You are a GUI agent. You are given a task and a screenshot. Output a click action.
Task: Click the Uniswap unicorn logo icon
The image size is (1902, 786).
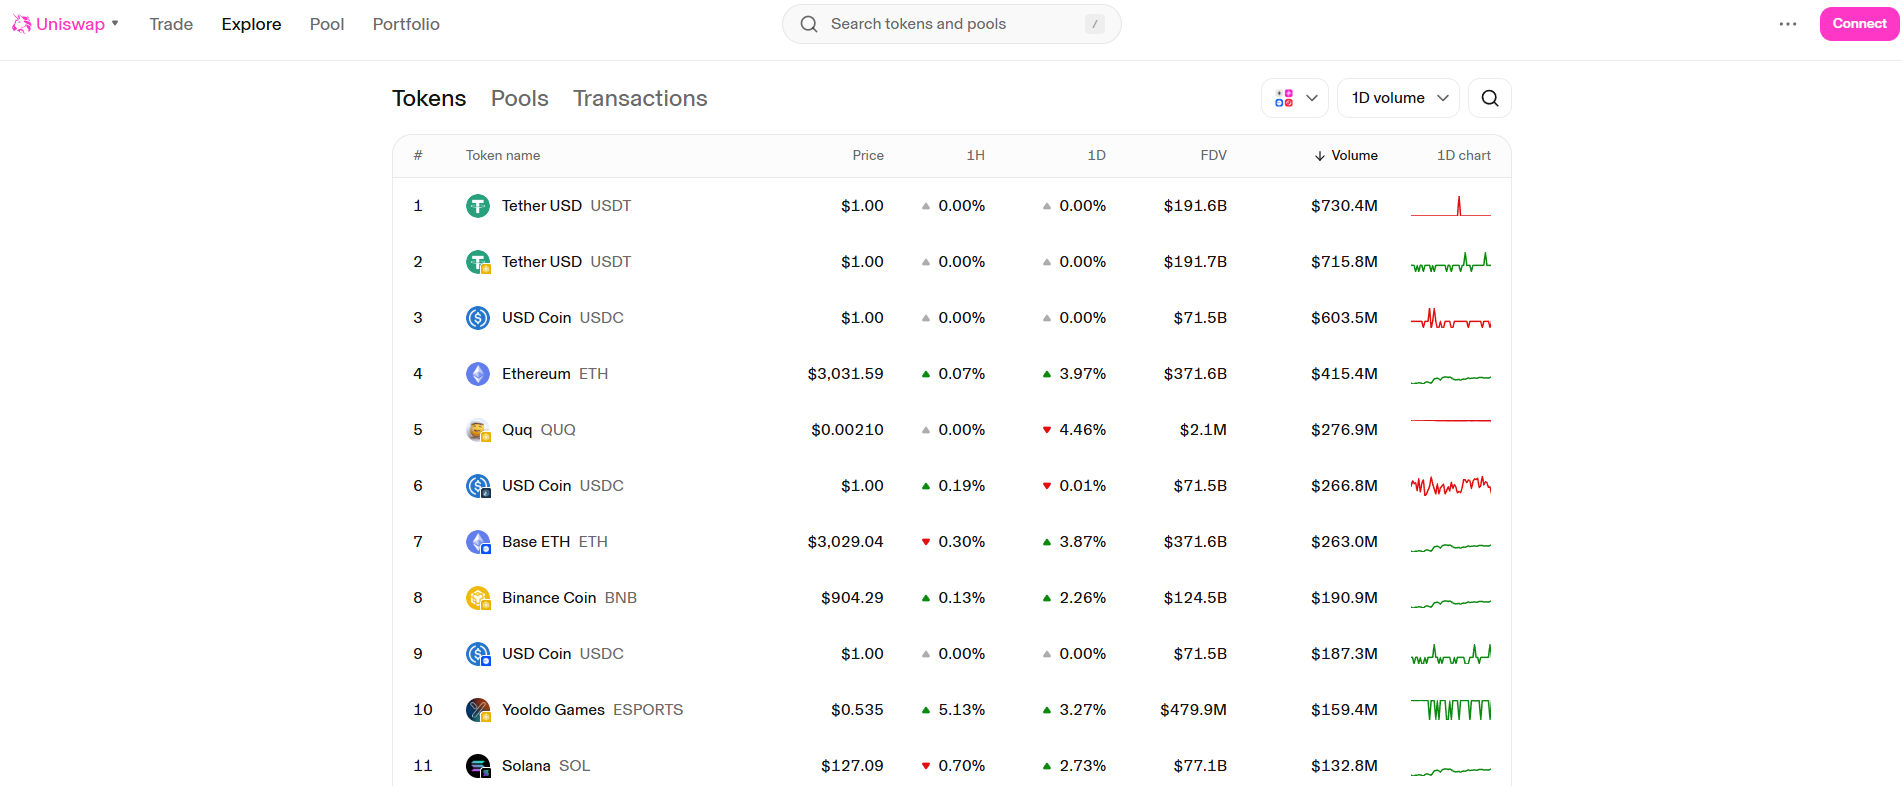click(21, 24)
